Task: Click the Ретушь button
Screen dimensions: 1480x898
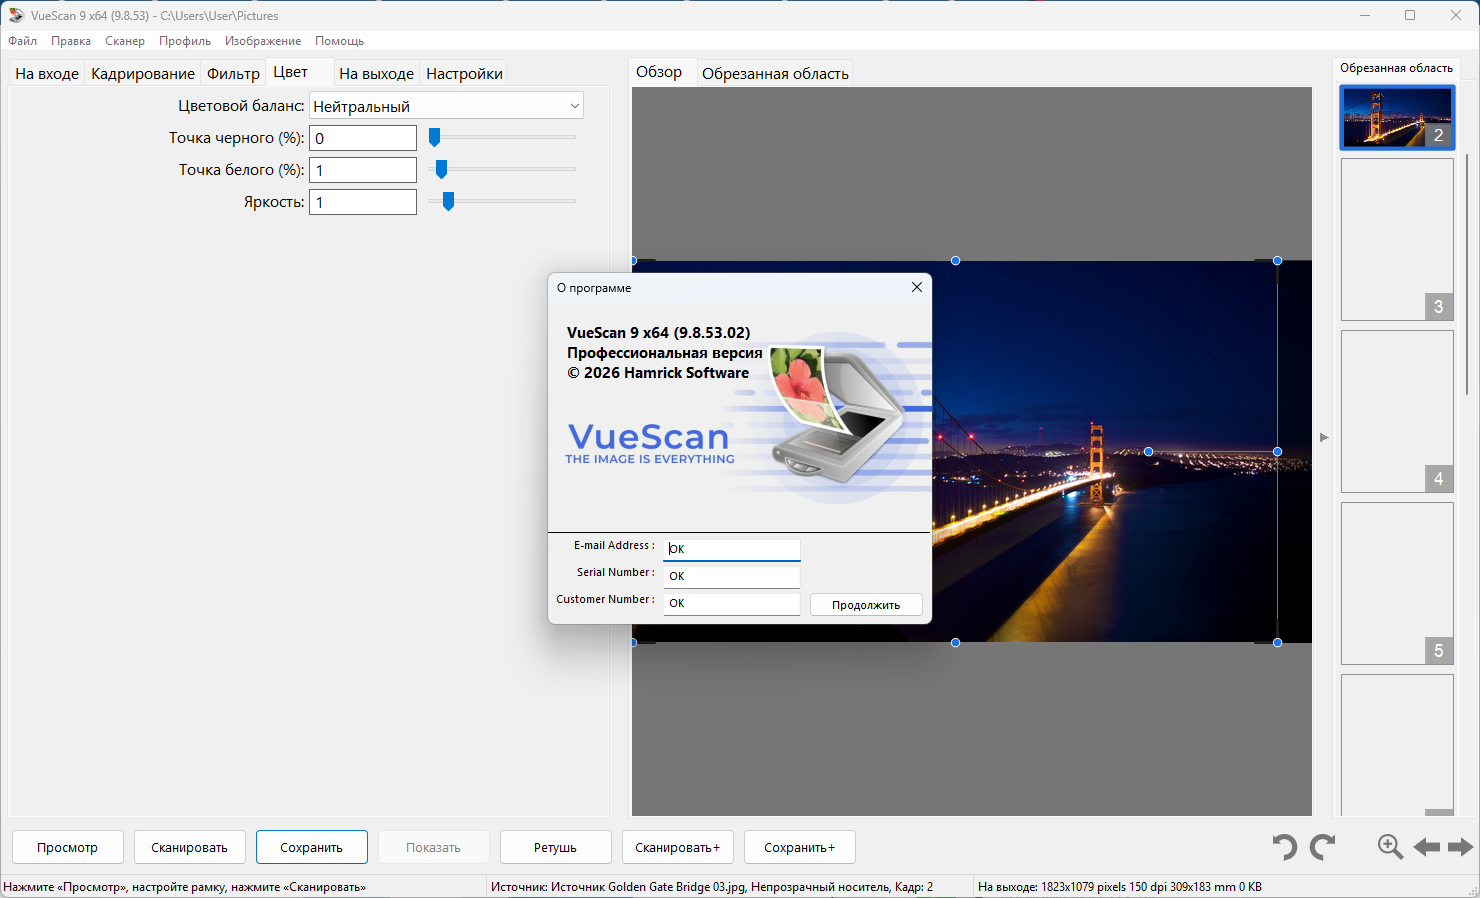Action: pyautogui.click(x=555, y=847)
